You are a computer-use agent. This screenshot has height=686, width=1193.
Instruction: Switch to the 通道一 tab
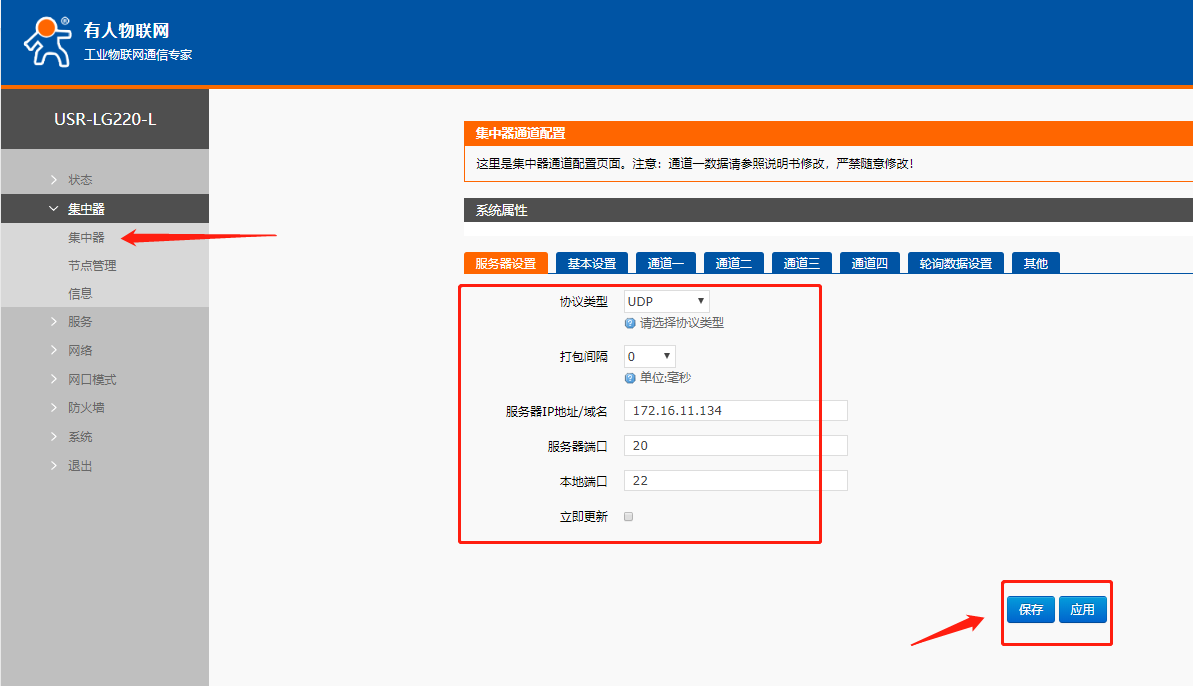(665, 263)
